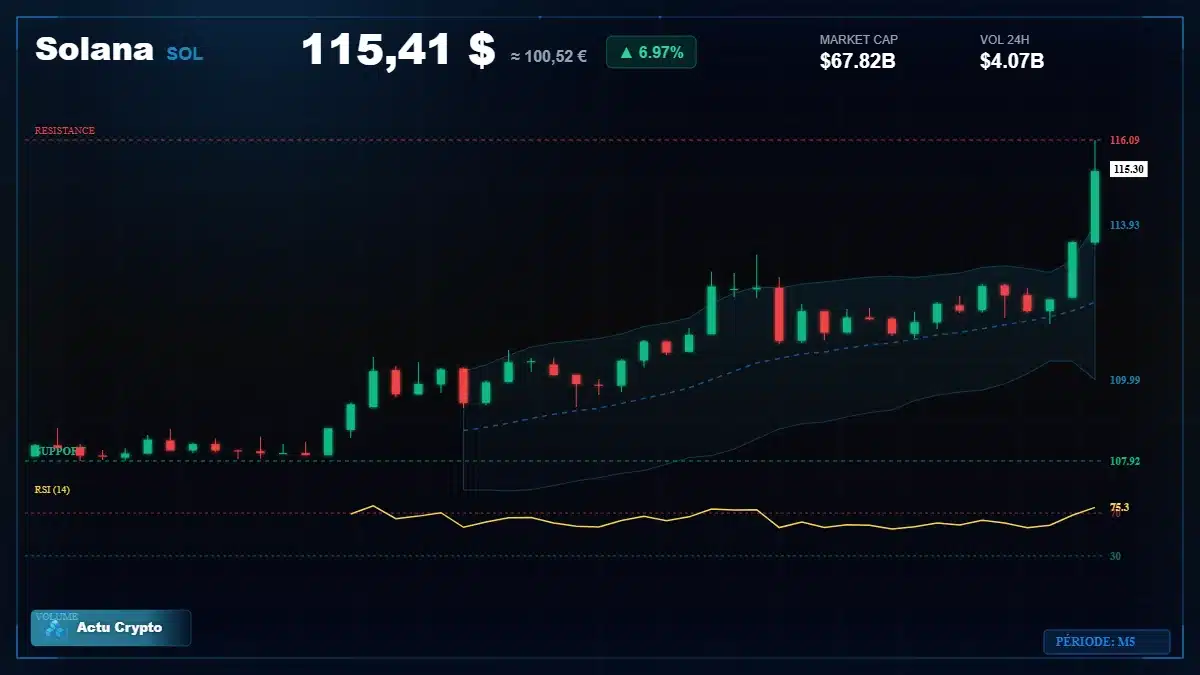Image resolution: width=1200 pixels, height=675 pixels.
Task: Click the 116.09 resistance price label
Action: click(x=1125, y=140)
